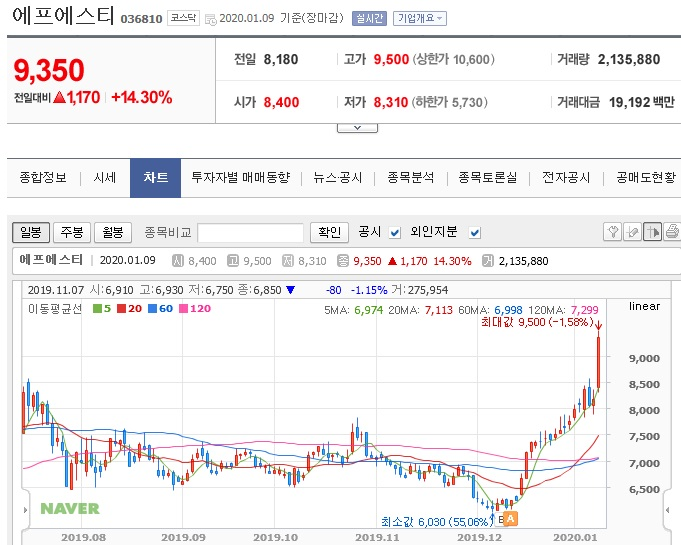Expand the quote details chevron

357,128
